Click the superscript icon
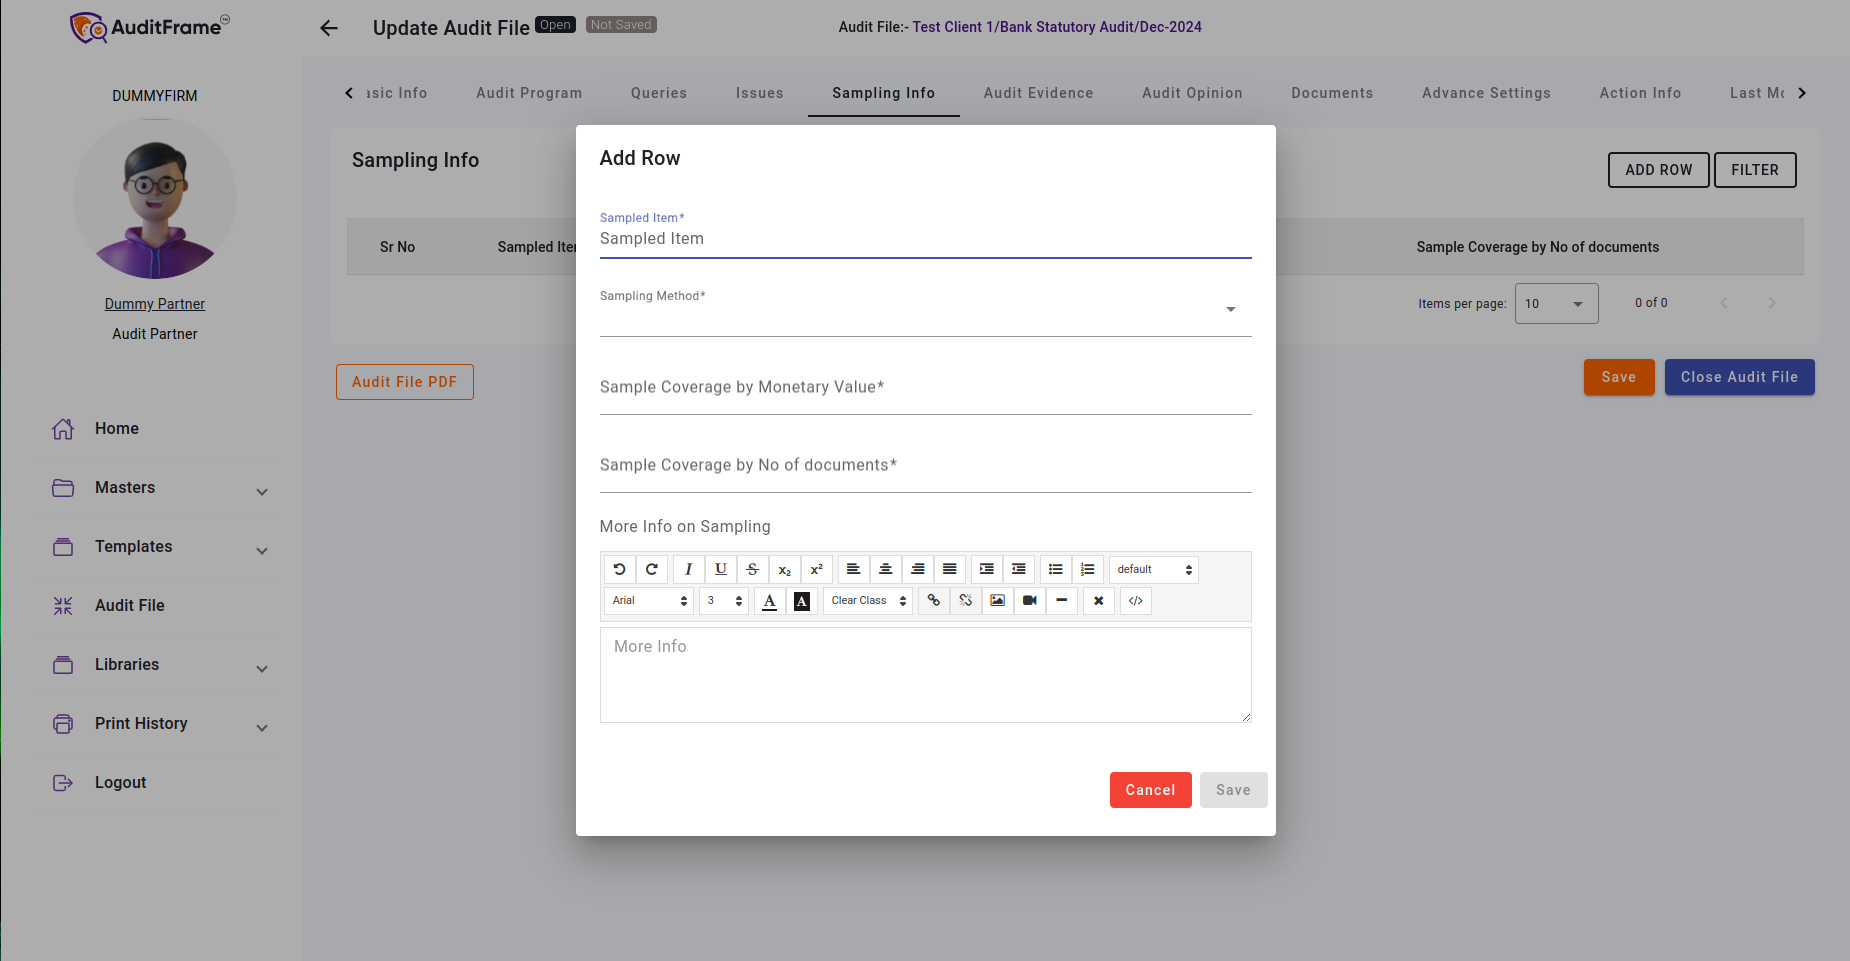This screenshot has width=1850, height=961. pos(816,569)
